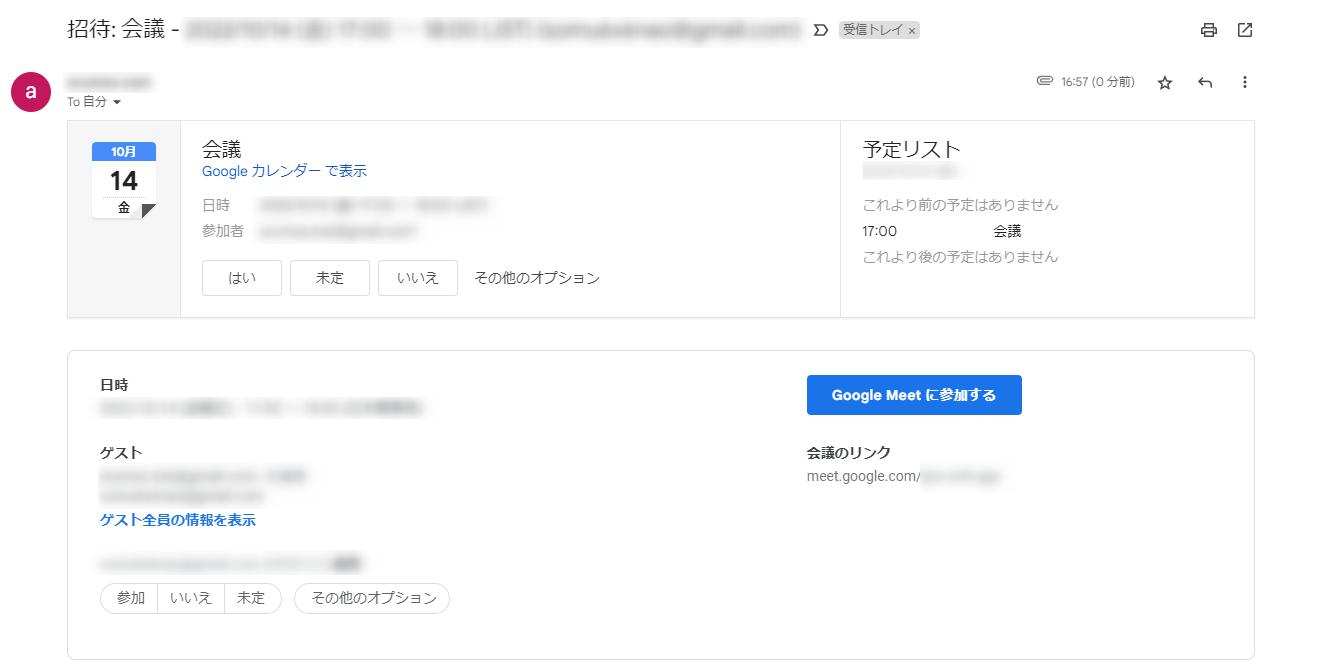Select 参加 in the bottom response group
The height and width of the screenshot is (670, 1344).
click(130, 598)
